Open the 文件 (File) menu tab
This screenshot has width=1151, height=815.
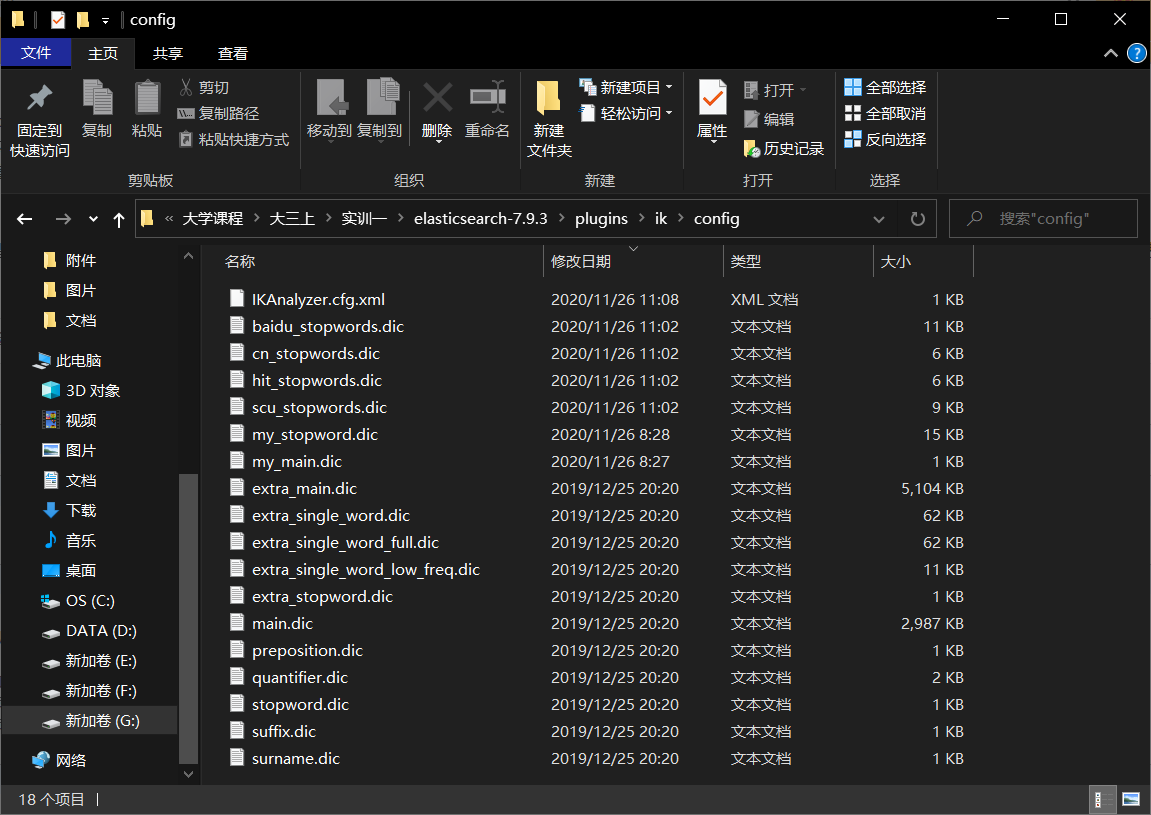pyautogui.click(x=36, y=53)
